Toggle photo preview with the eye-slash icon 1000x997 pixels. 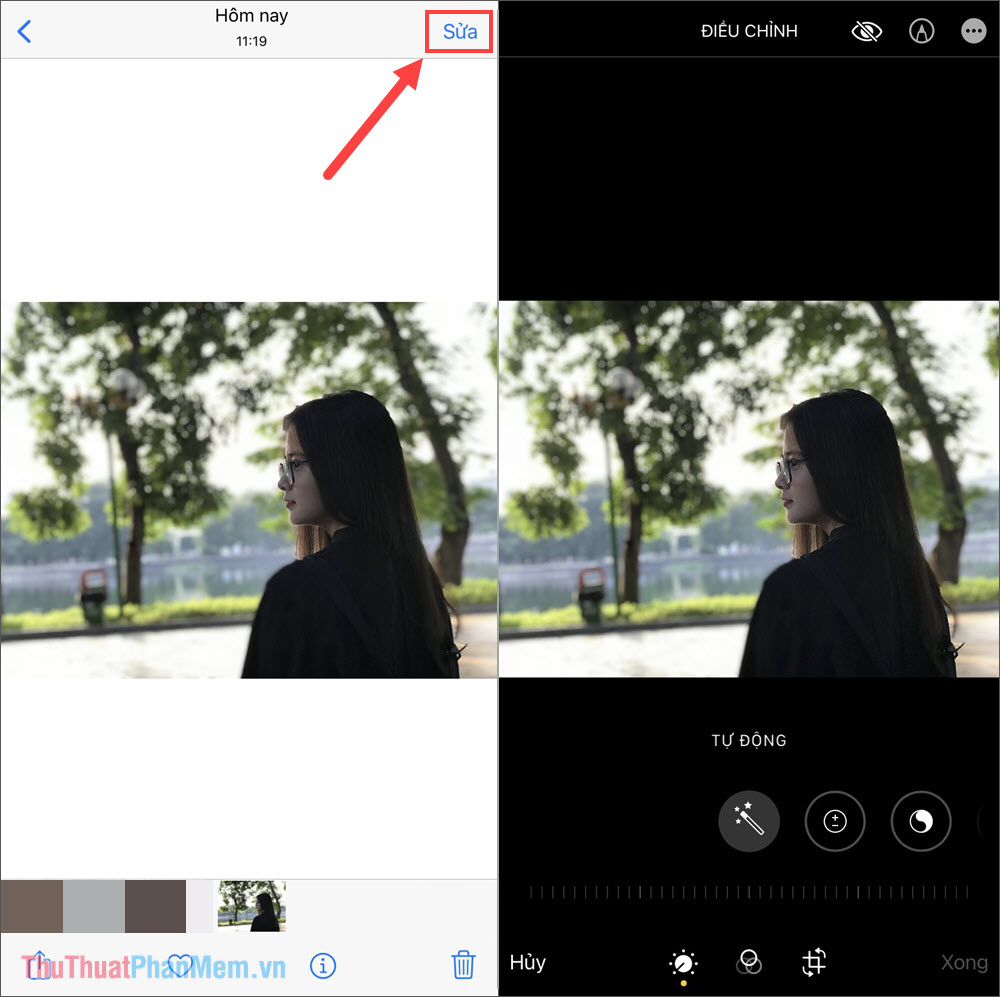(x=866, y=31)
